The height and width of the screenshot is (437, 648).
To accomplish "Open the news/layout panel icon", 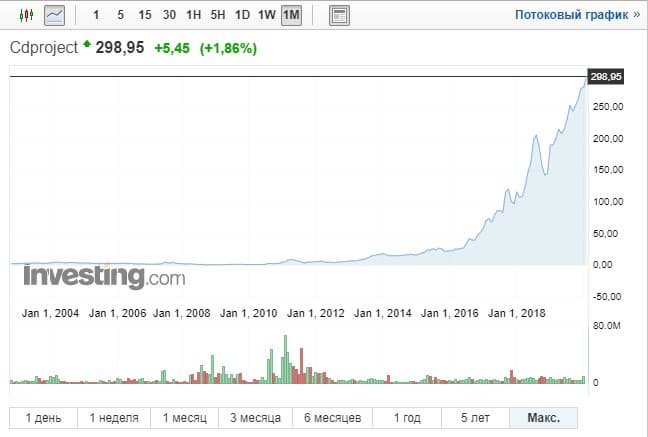I will tap(339, 16).
